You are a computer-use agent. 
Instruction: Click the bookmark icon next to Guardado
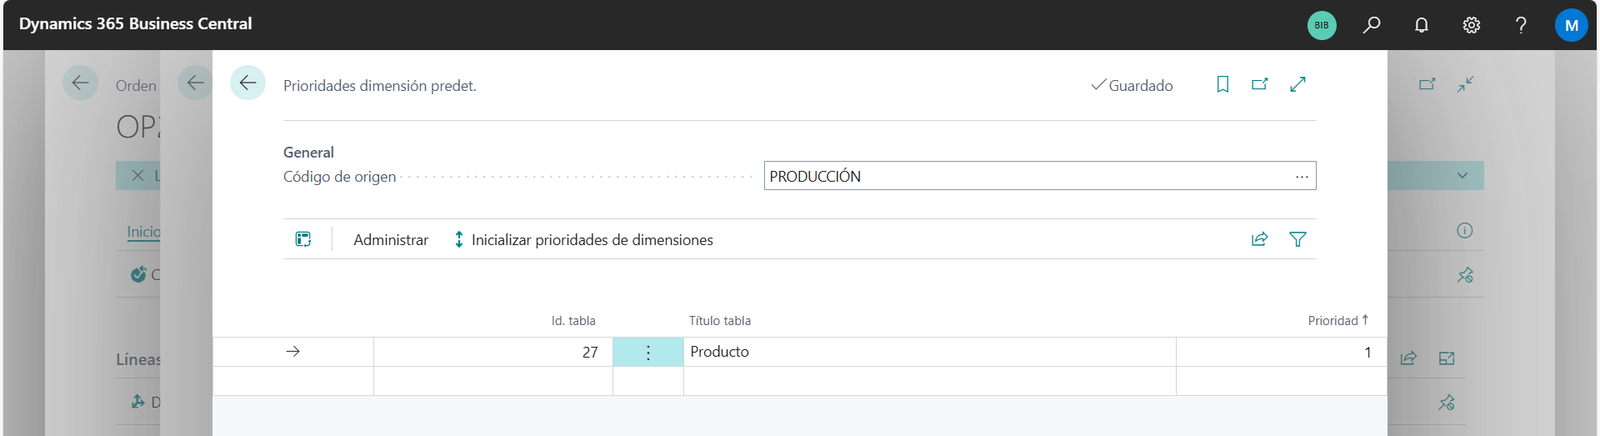click(1222, 85)
